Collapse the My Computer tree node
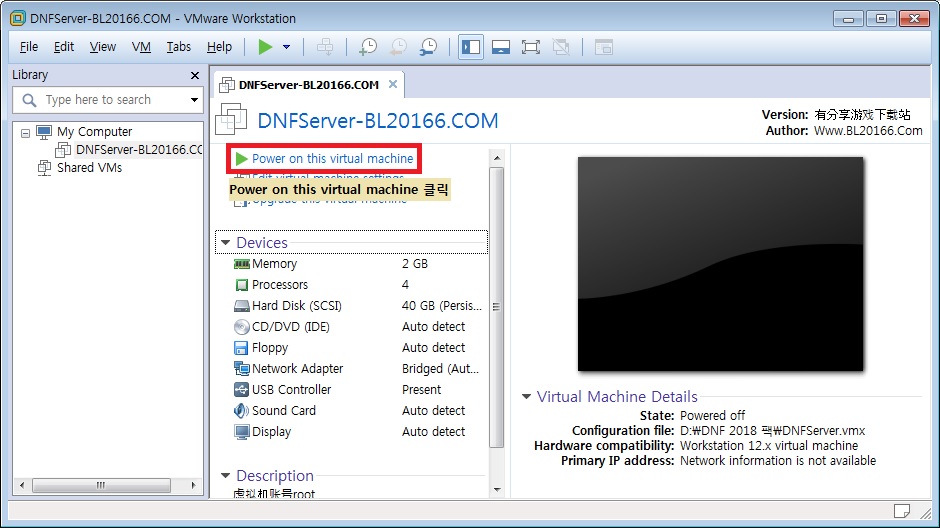This screenshot has width=940, height=528. 25,132
